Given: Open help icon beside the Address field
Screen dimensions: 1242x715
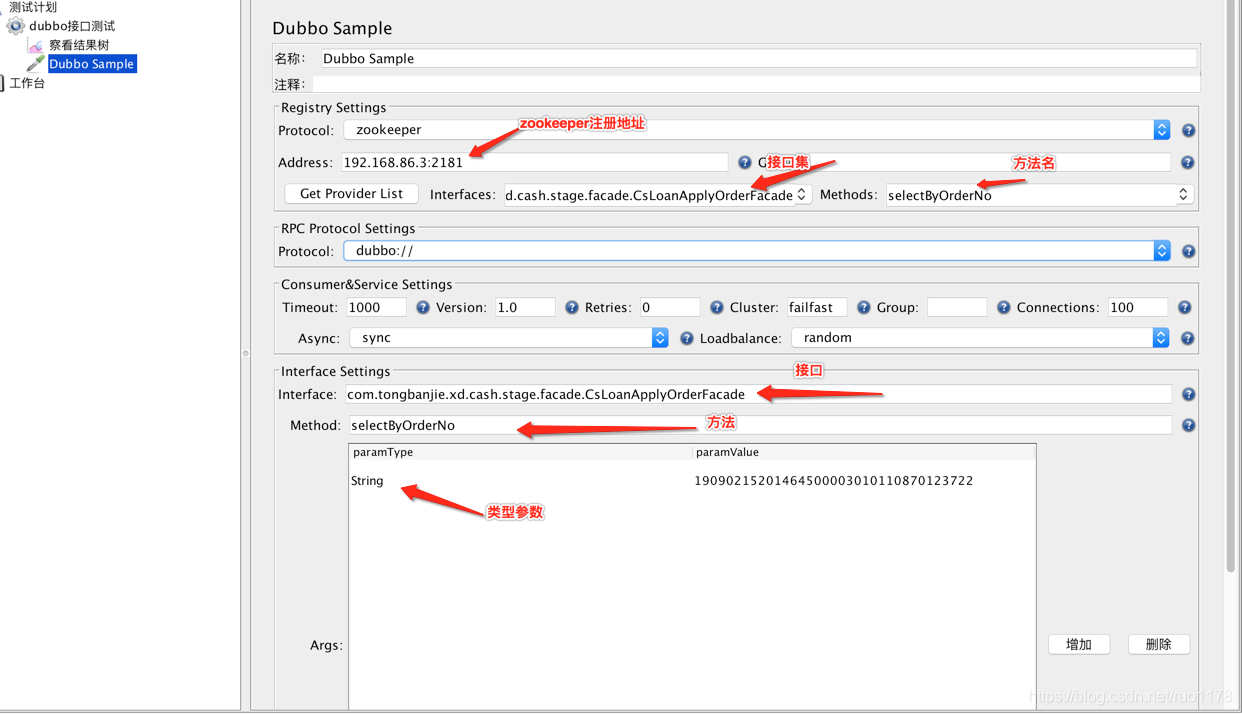Looking at the screenshot, I should tap(745, 161).
